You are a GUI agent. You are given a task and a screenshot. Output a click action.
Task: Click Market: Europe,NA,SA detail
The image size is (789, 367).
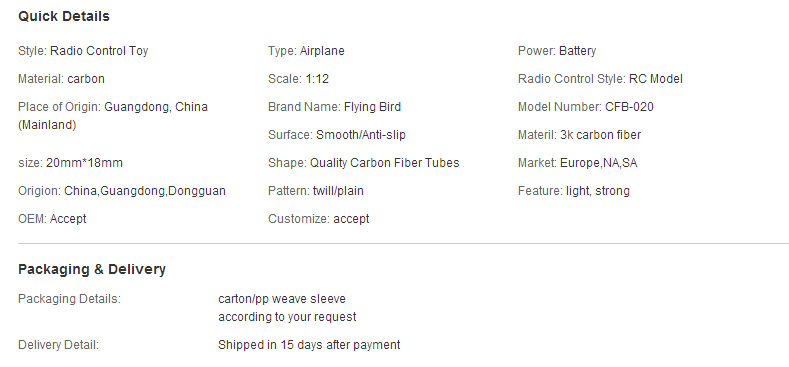pyautogui.click(x=577, y=163)
